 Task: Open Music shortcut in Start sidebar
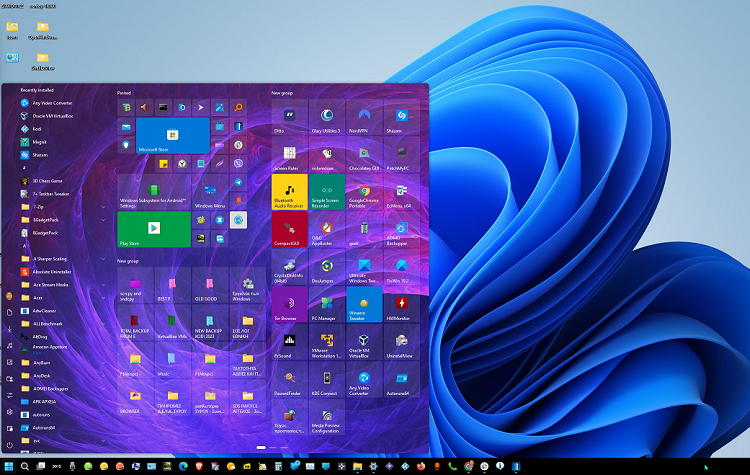[9, 345]
